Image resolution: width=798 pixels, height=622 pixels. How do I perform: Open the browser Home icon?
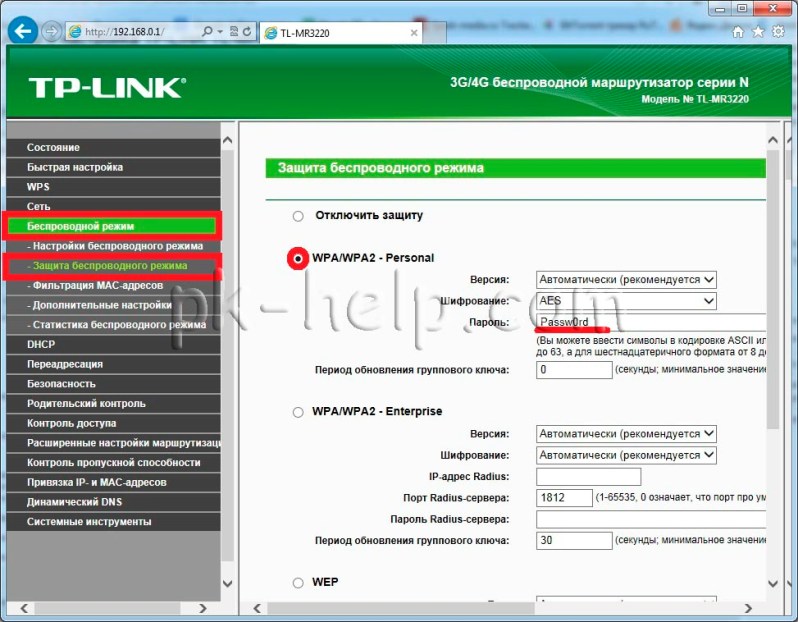[737, 32]
